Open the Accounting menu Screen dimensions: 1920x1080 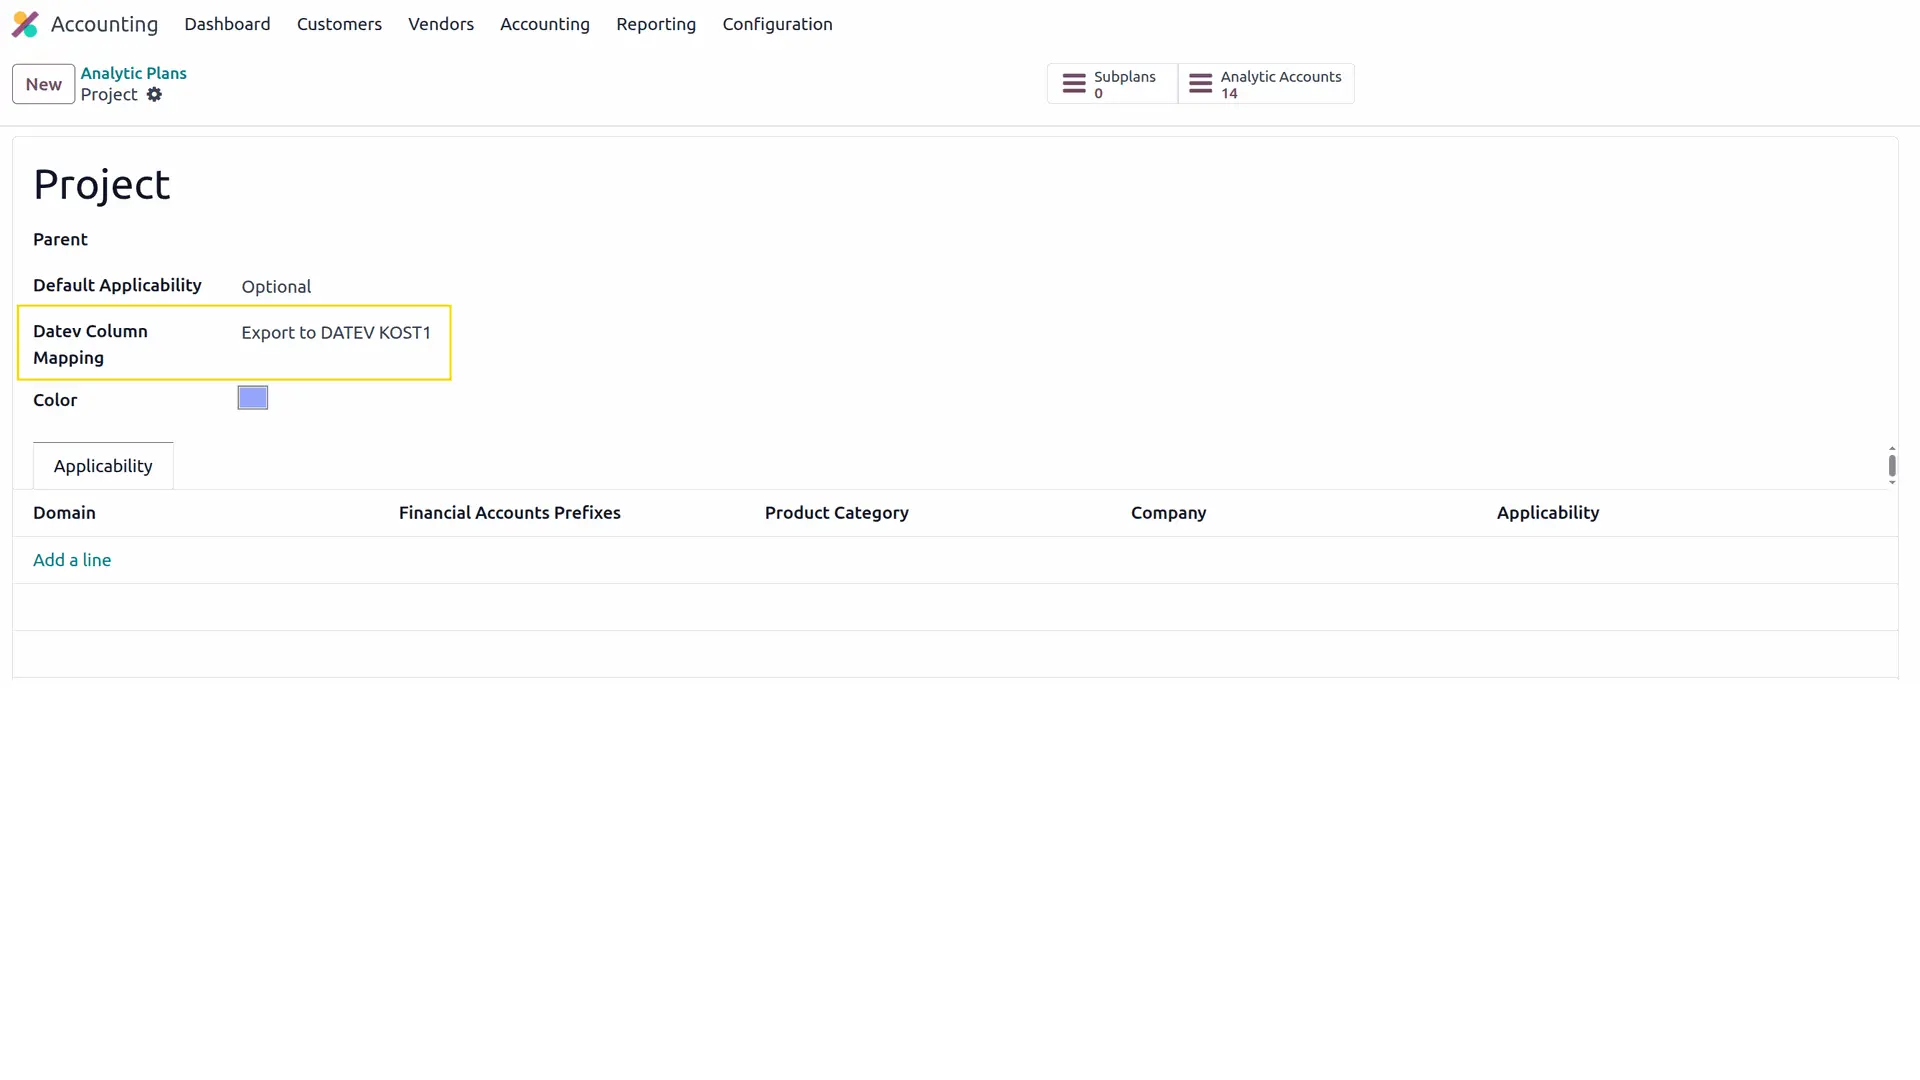[x=545, y=24]
